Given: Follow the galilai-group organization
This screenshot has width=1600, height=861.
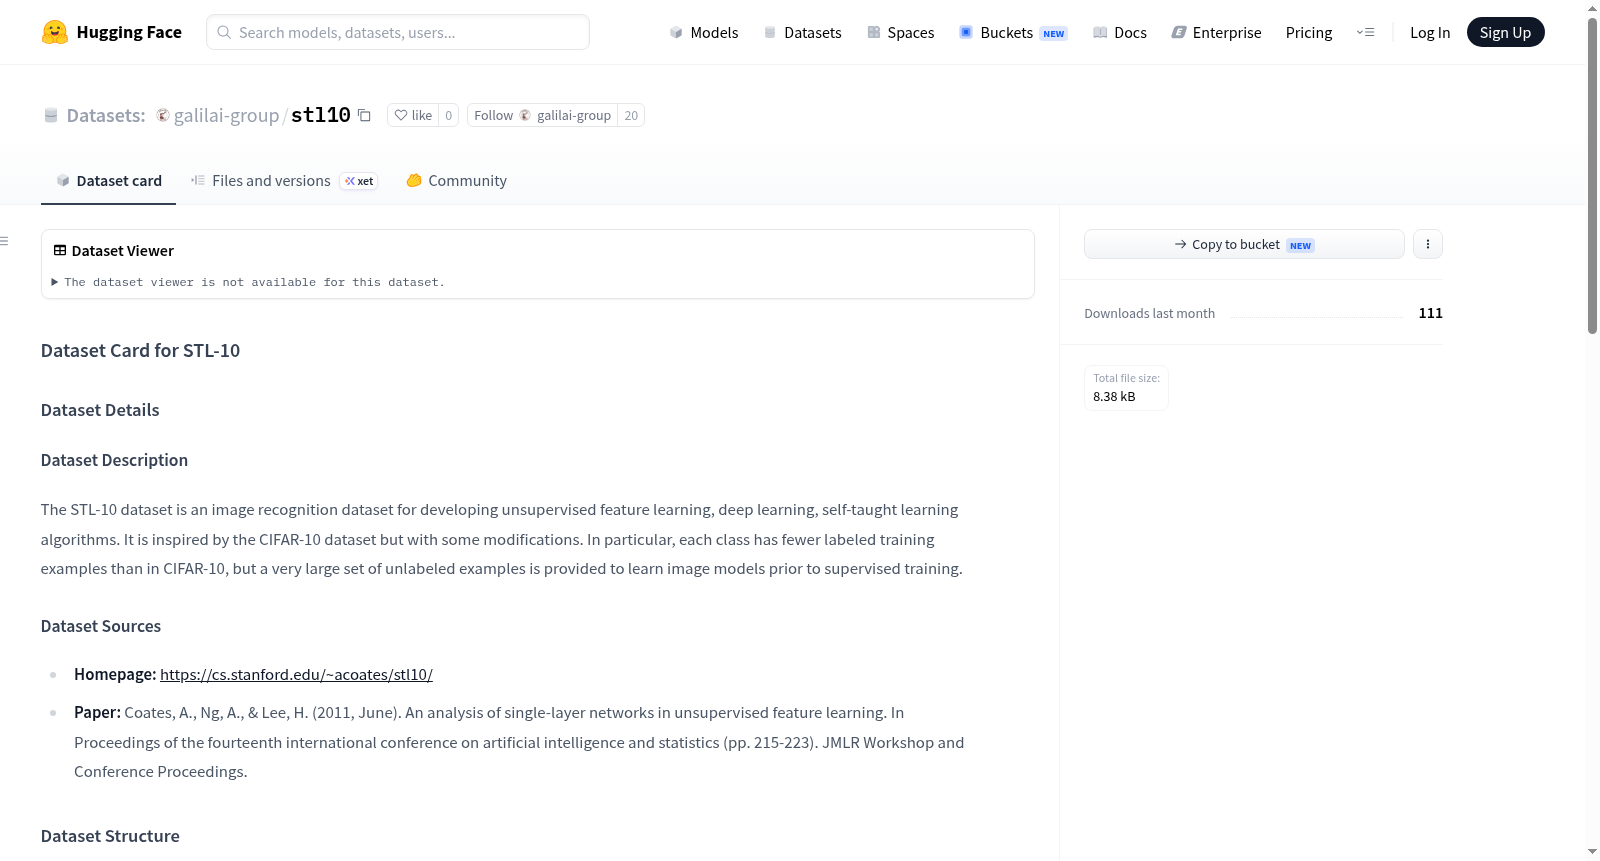Looking at the screenshot, I should pos(542,116).
